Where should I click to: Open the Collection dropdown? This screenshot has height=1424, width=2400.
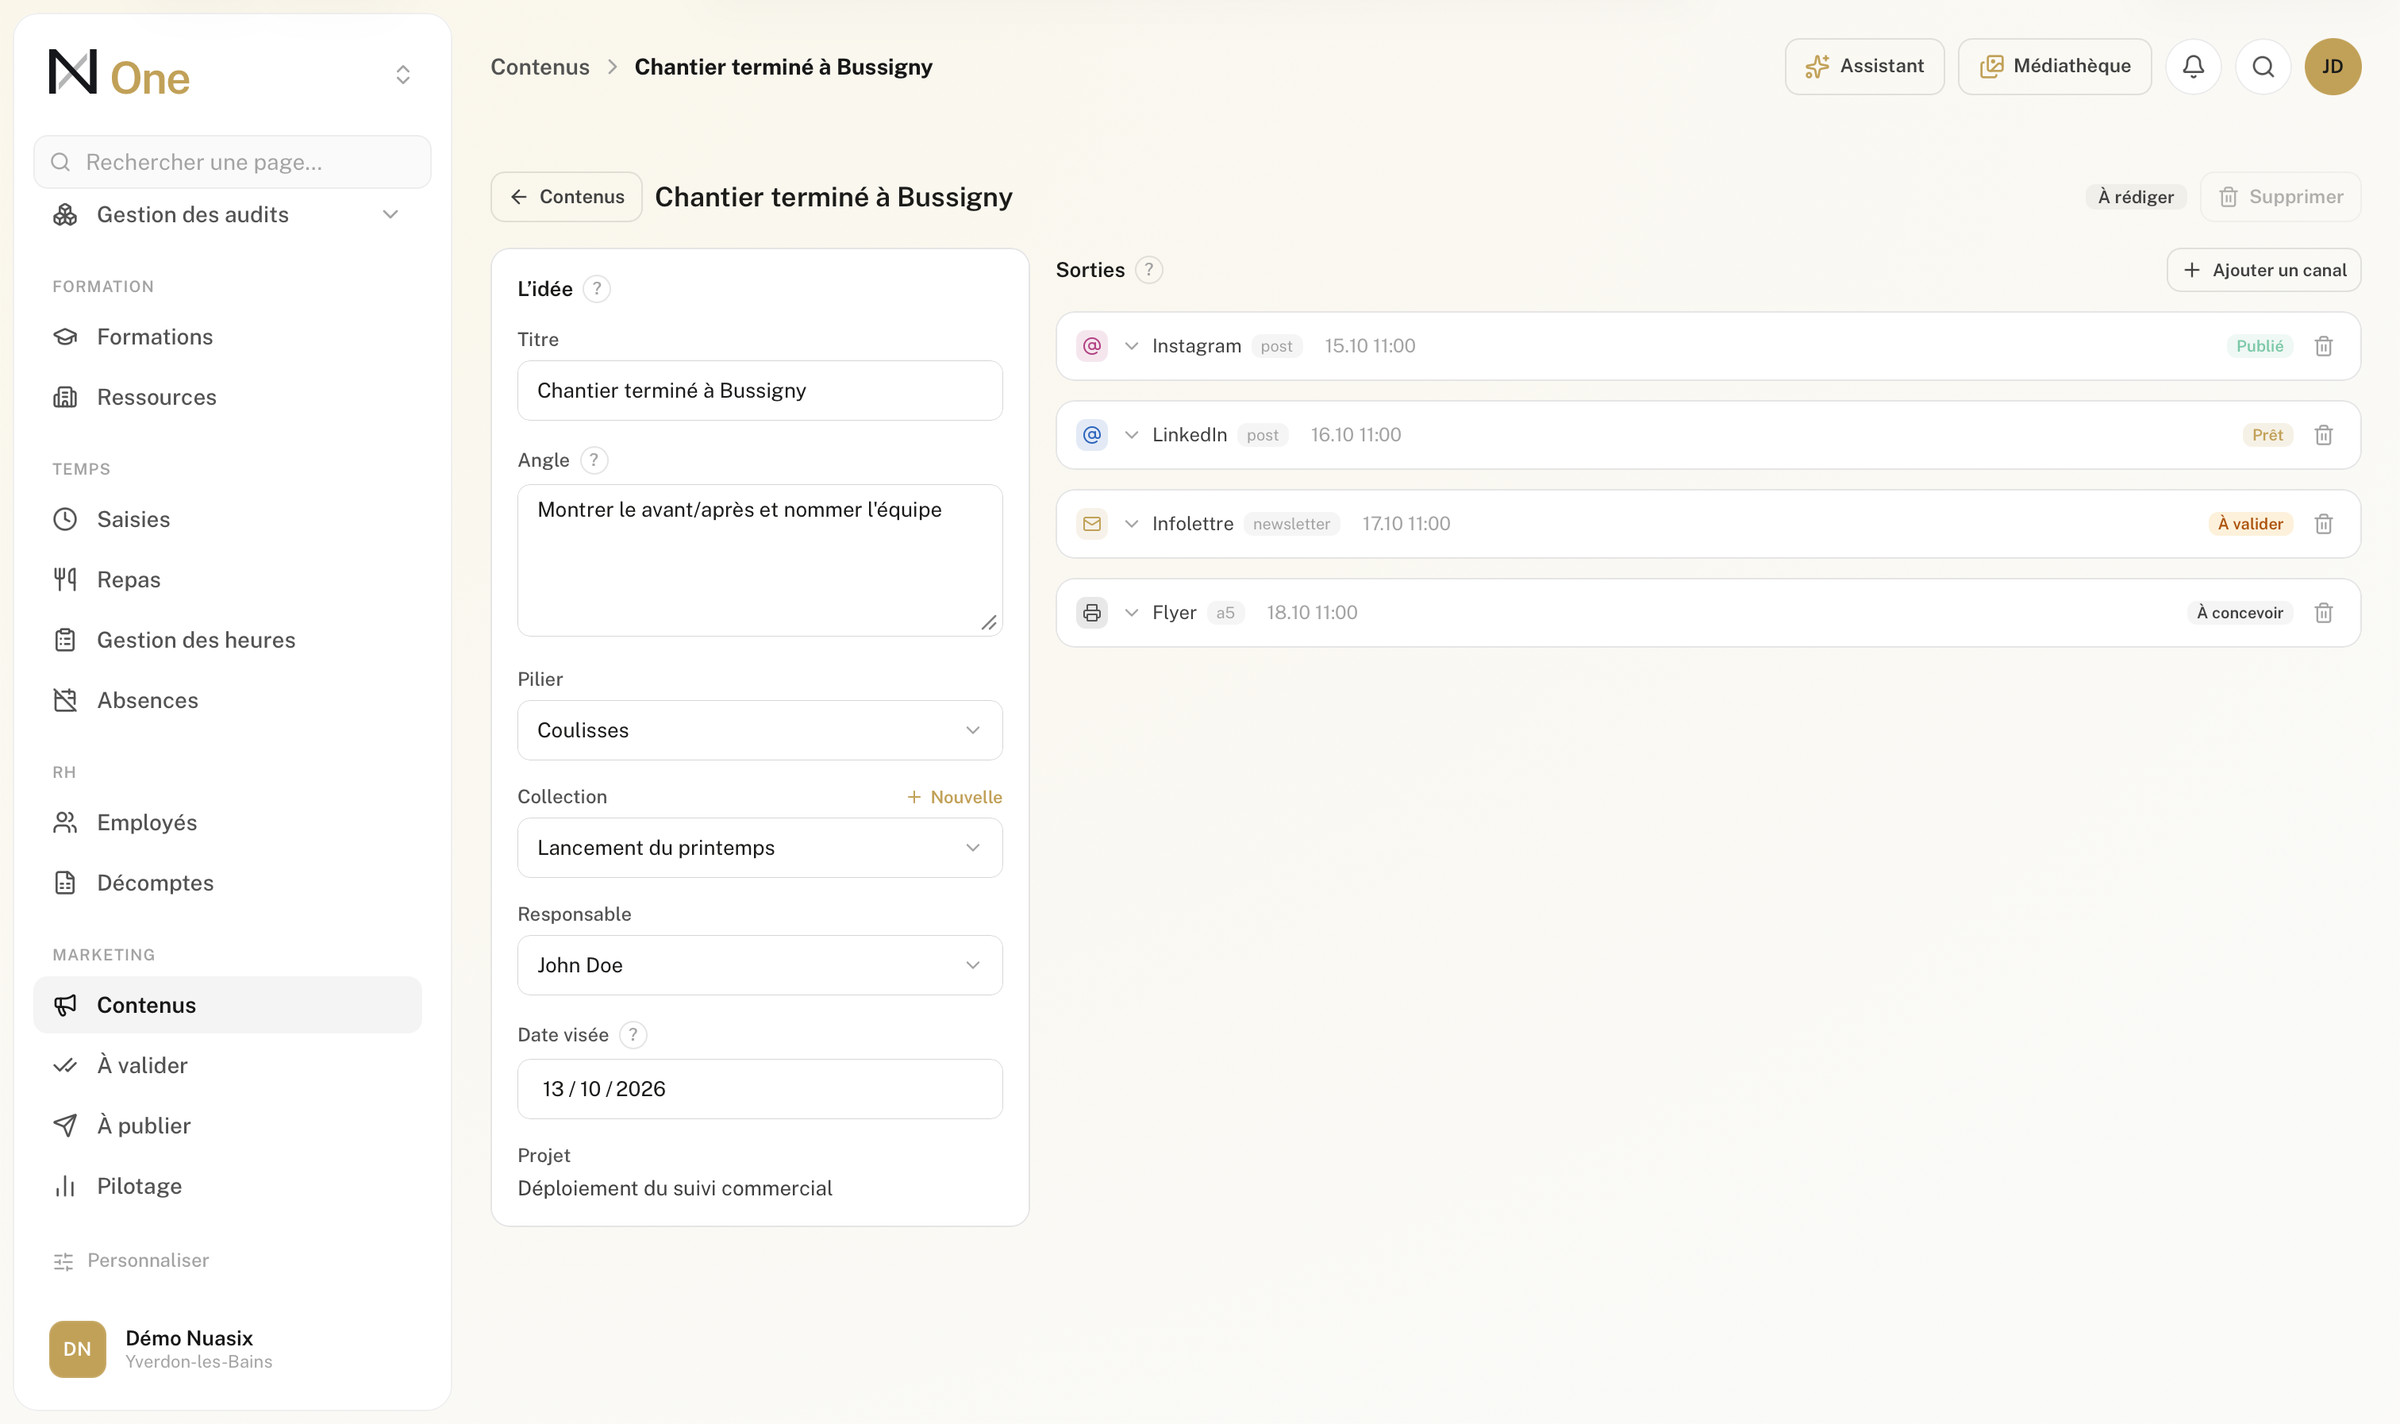pos(760,848)
